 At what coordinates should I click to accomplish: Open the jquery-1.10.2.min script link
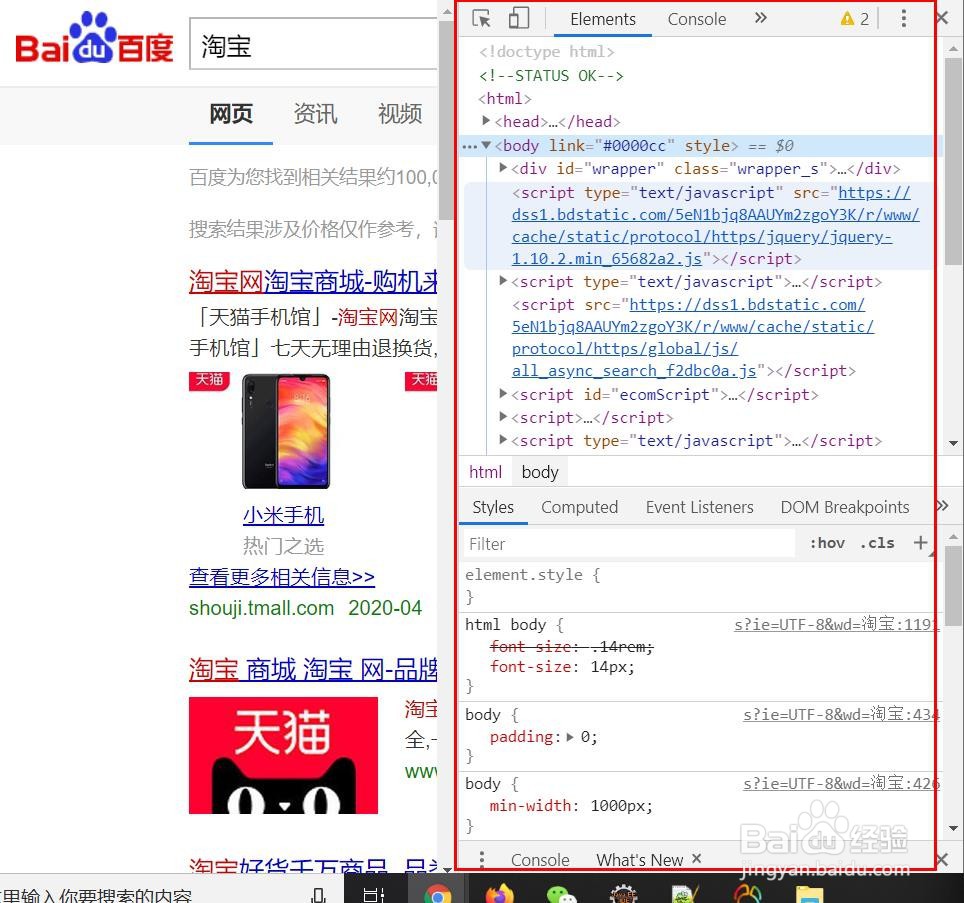[x=716, y=226]
